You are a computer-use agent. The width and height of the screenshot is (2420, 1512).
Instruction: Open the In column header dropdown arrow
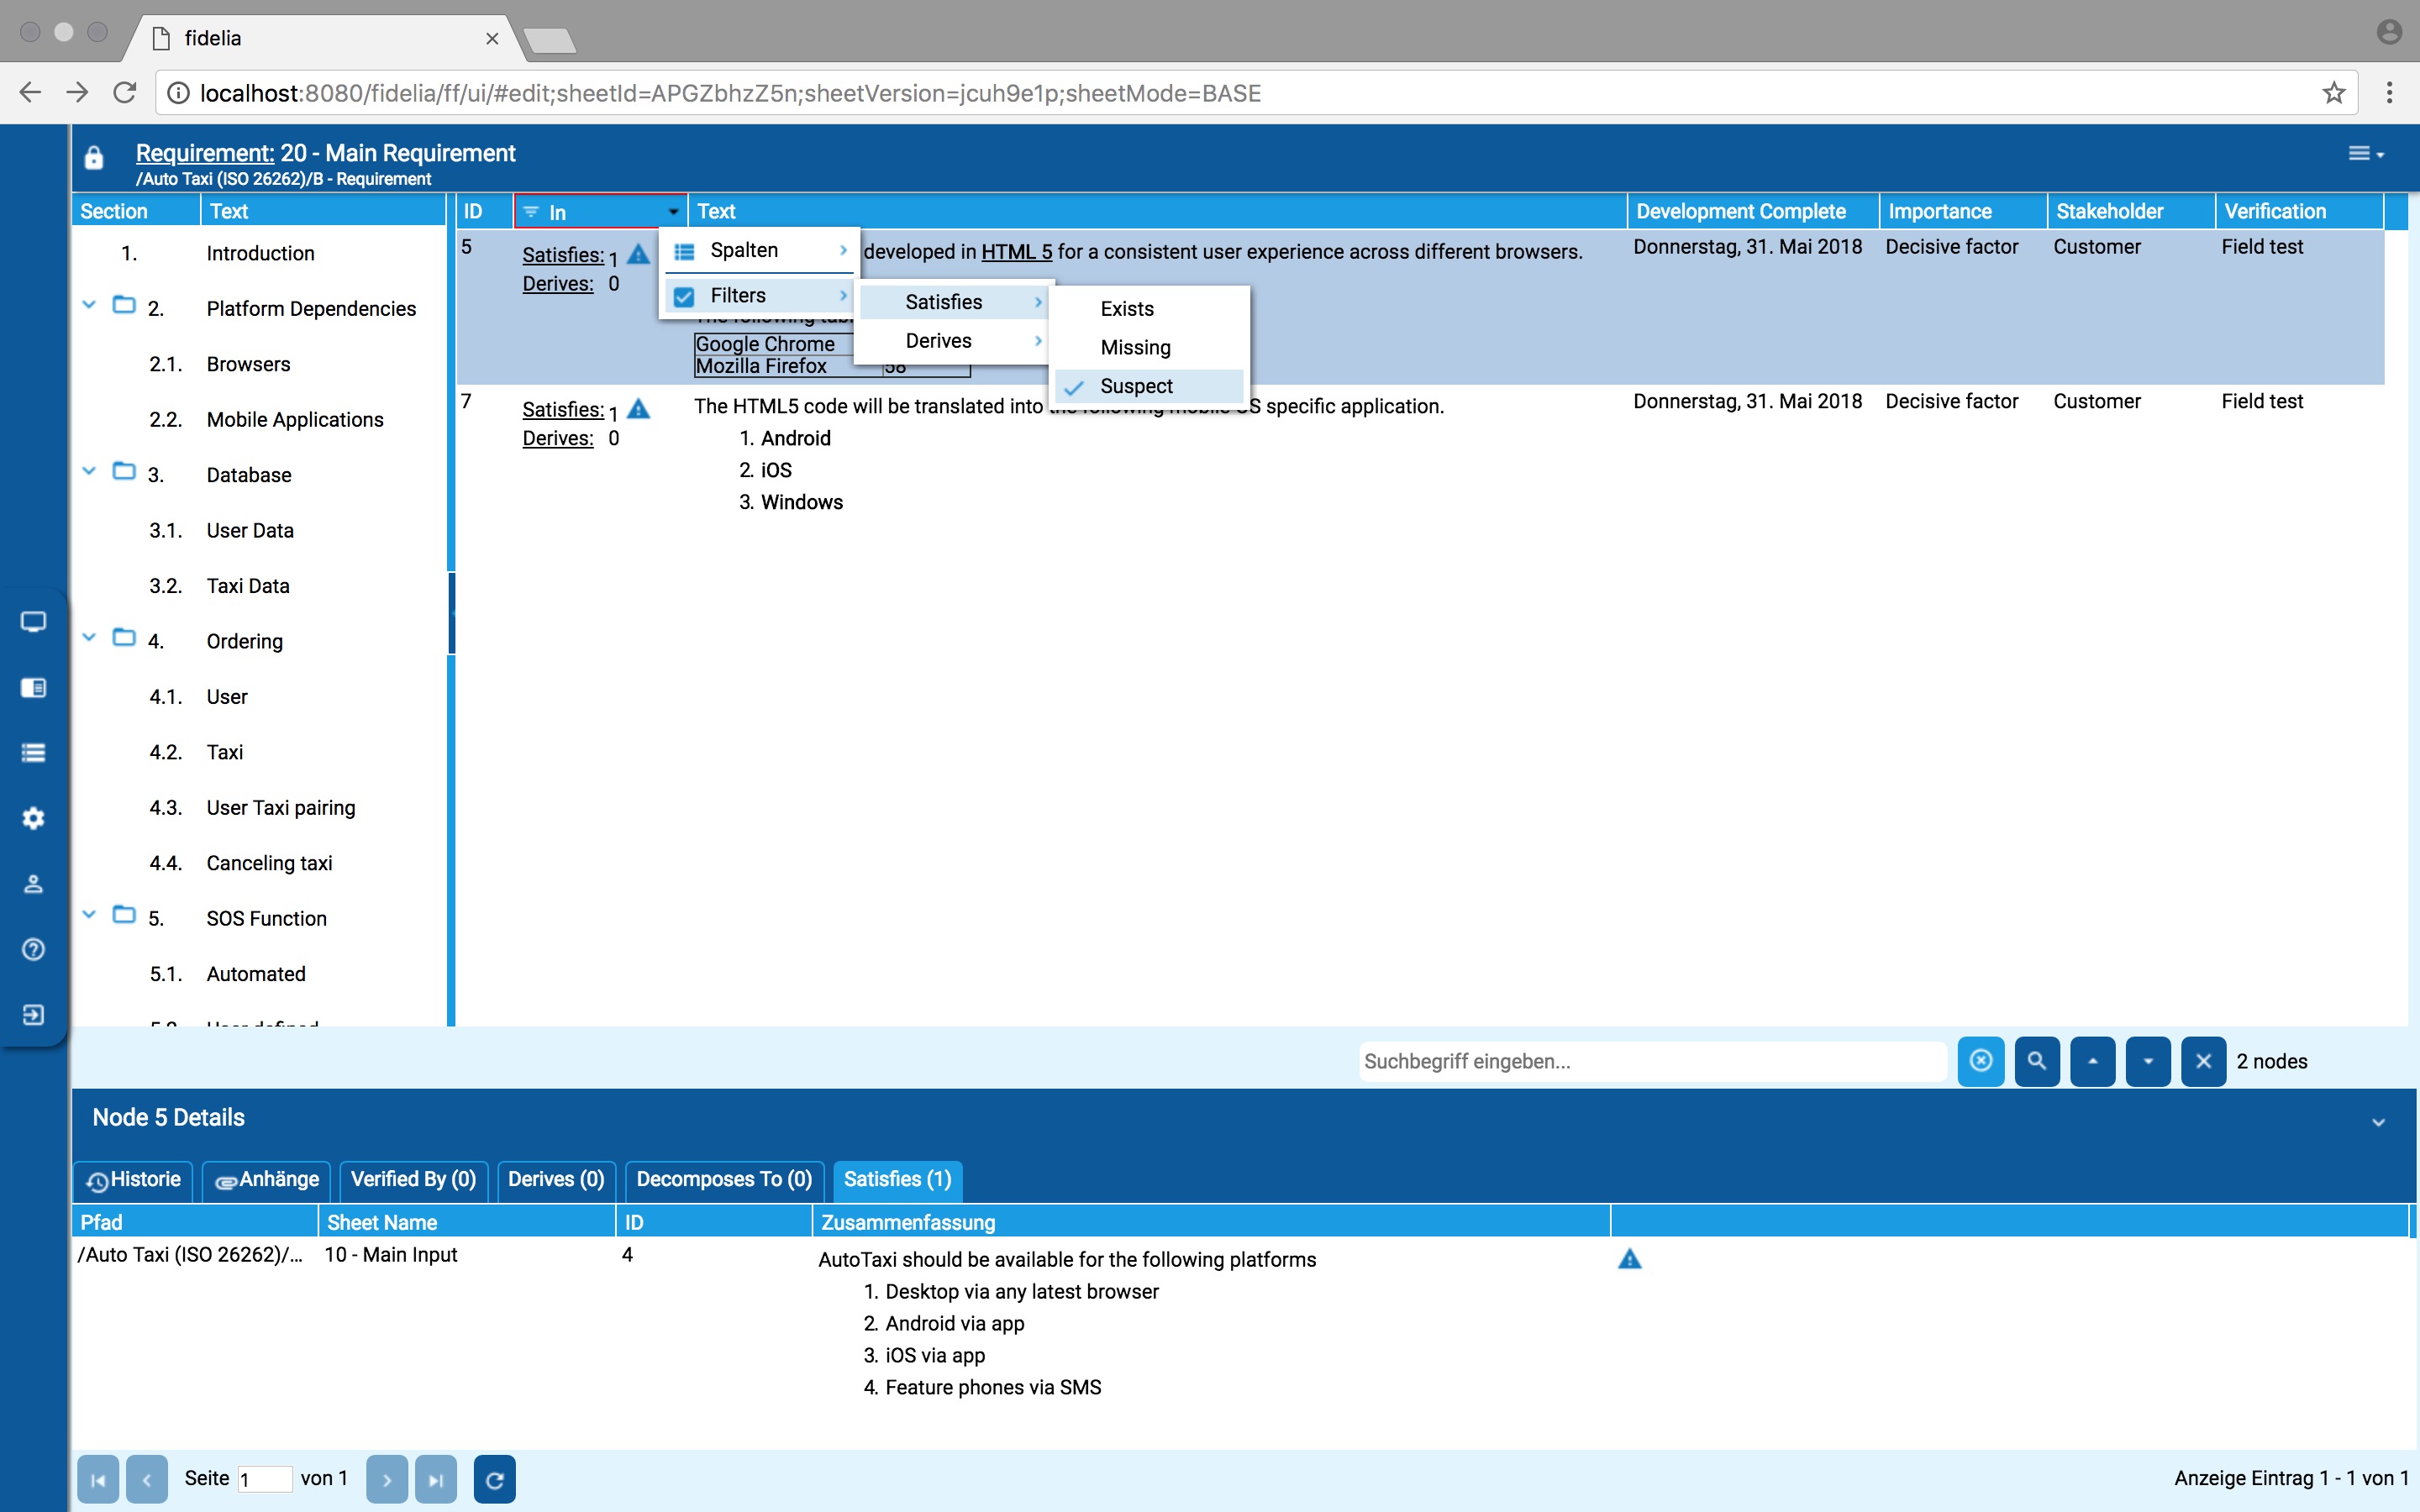point(673,212)
